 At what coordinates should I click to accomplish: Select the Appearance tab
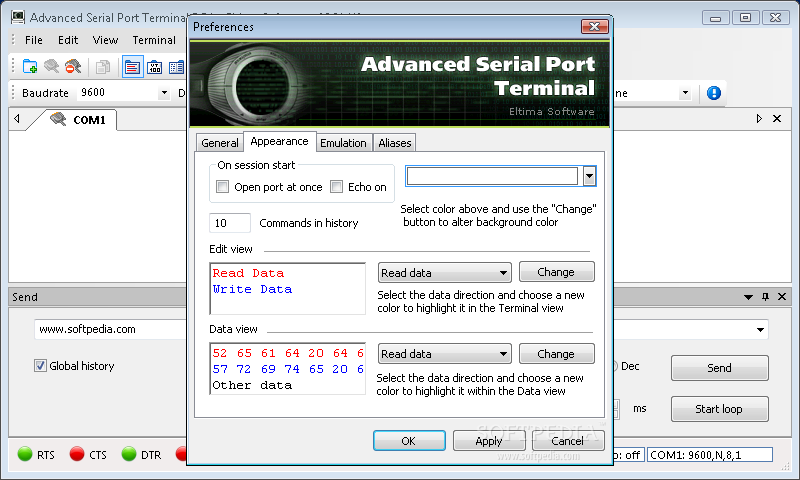click(280, 141)
